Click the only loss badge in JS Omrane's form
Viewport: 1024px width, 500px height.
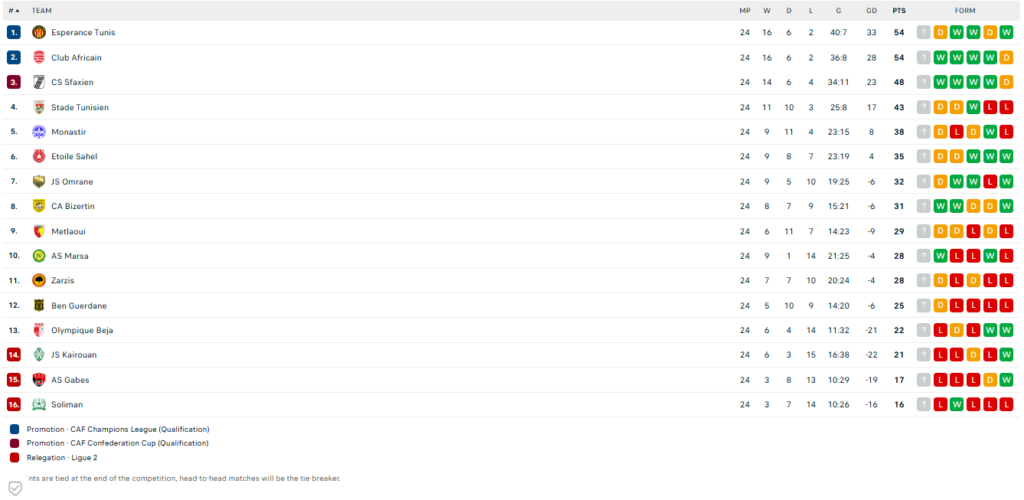(x=990, y=181)
